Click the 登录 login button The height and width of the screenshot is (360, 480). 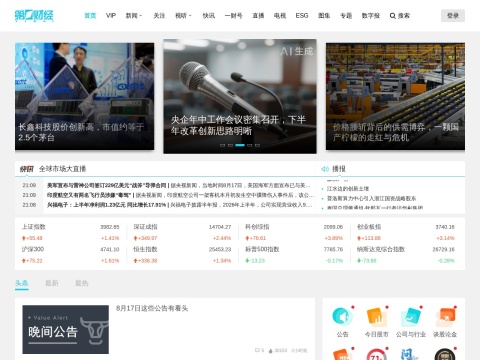[453, 16]
